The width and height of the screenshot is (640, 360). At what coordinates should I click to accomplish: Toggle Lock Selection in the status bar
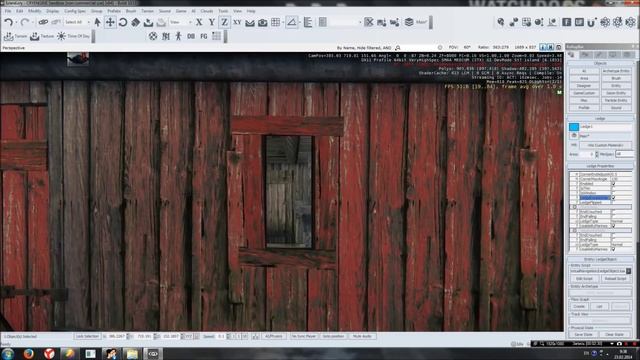tap(87, 336)
